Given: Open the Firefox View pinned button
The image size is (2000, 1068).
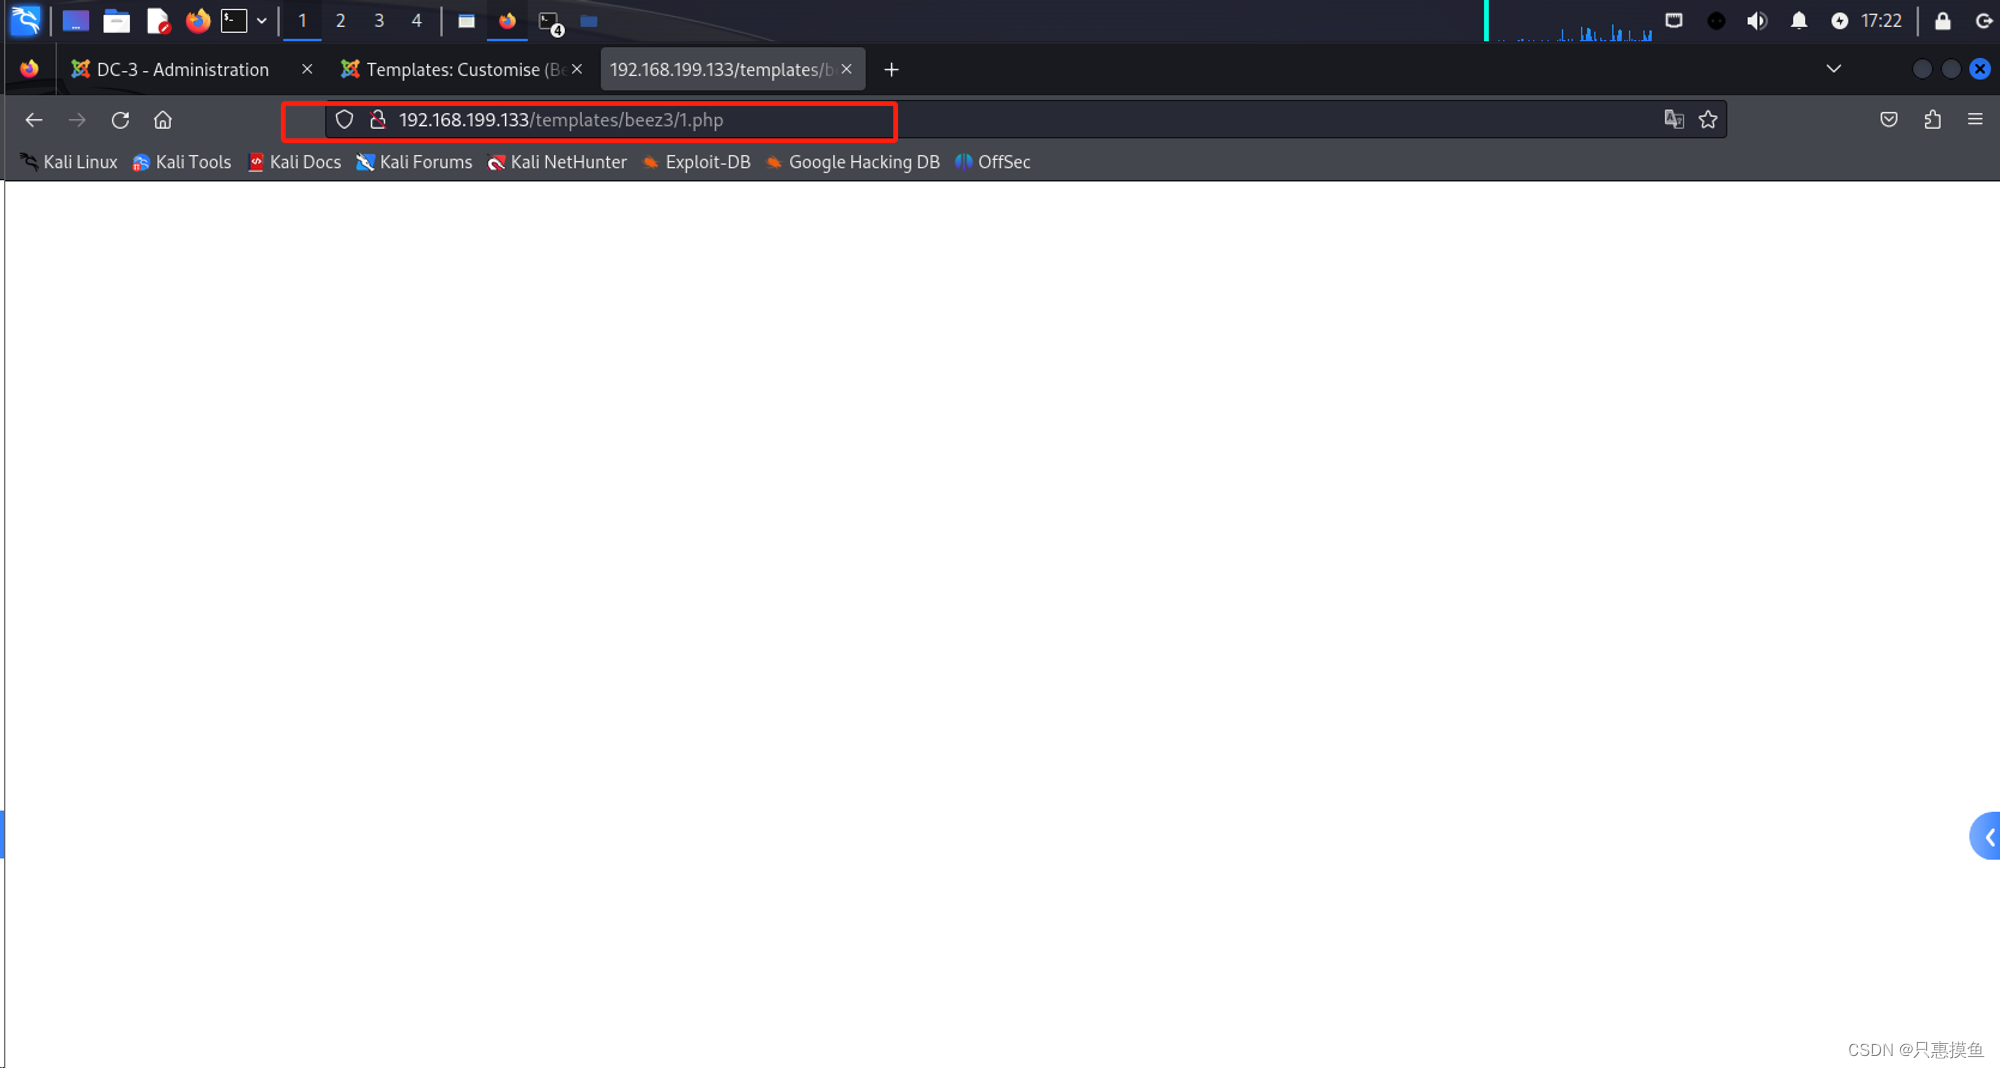Looking at the screenshot, I should tap(29, 69).
